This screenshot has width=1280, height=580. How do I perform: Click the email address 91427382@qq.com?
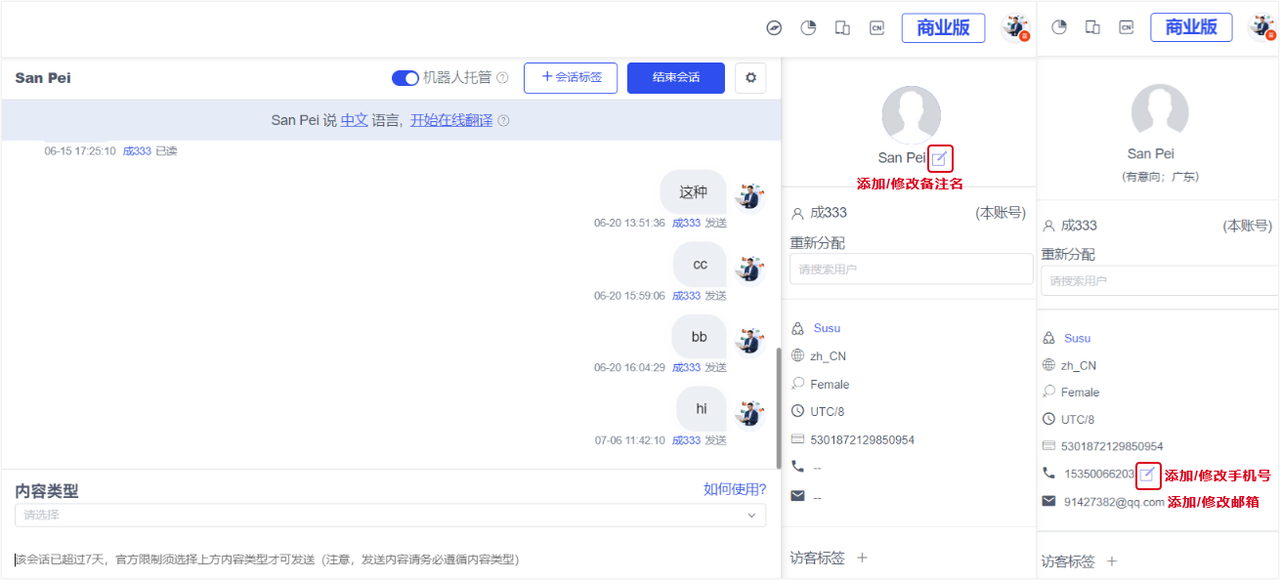[x=1114, y=502]
